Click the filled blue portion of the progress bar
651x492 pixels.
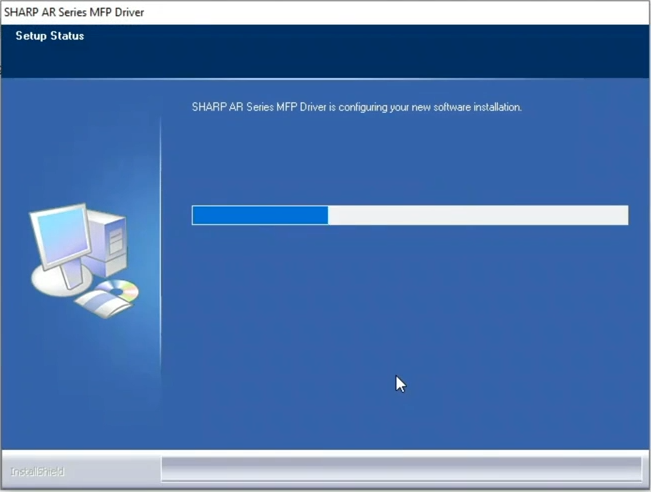(260, 215)
